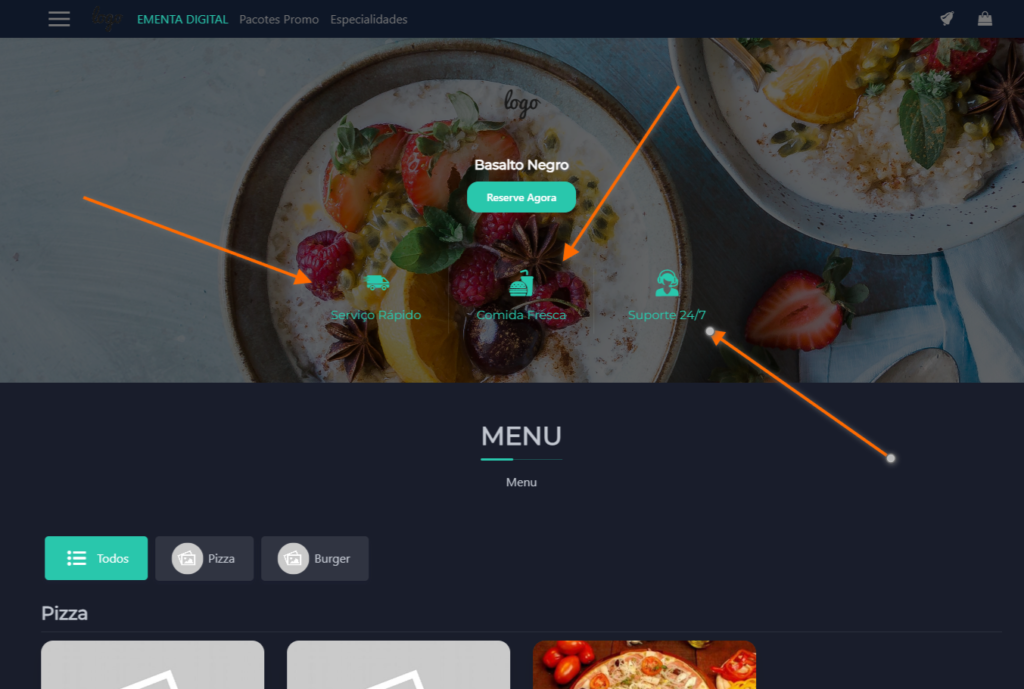The image size is (1024, 689).
Task: Click the Pizza category image icon
Action: coord(187,558)
